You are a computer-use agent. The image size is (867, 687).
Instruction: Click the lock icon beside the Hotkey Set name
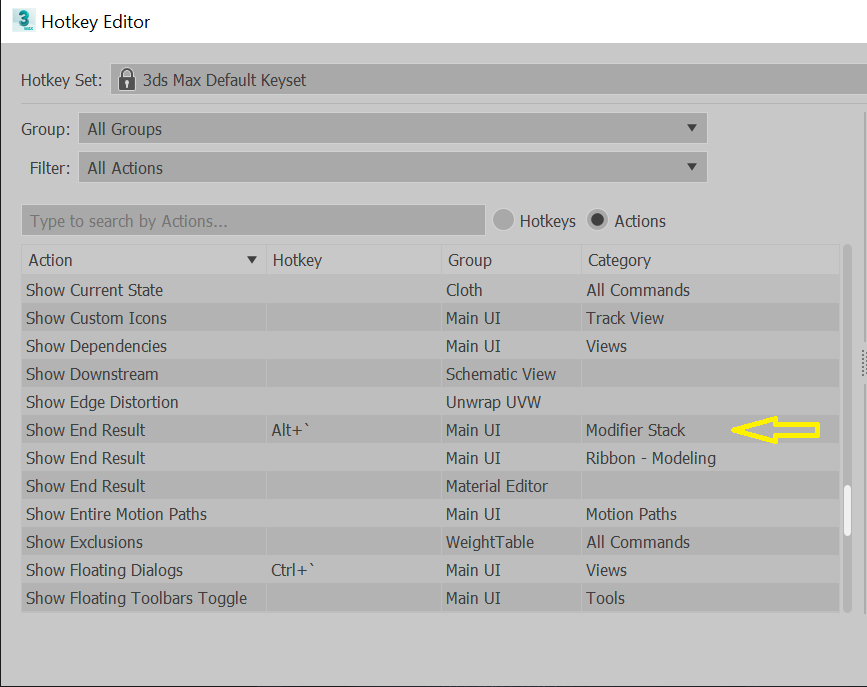point(126,79)
